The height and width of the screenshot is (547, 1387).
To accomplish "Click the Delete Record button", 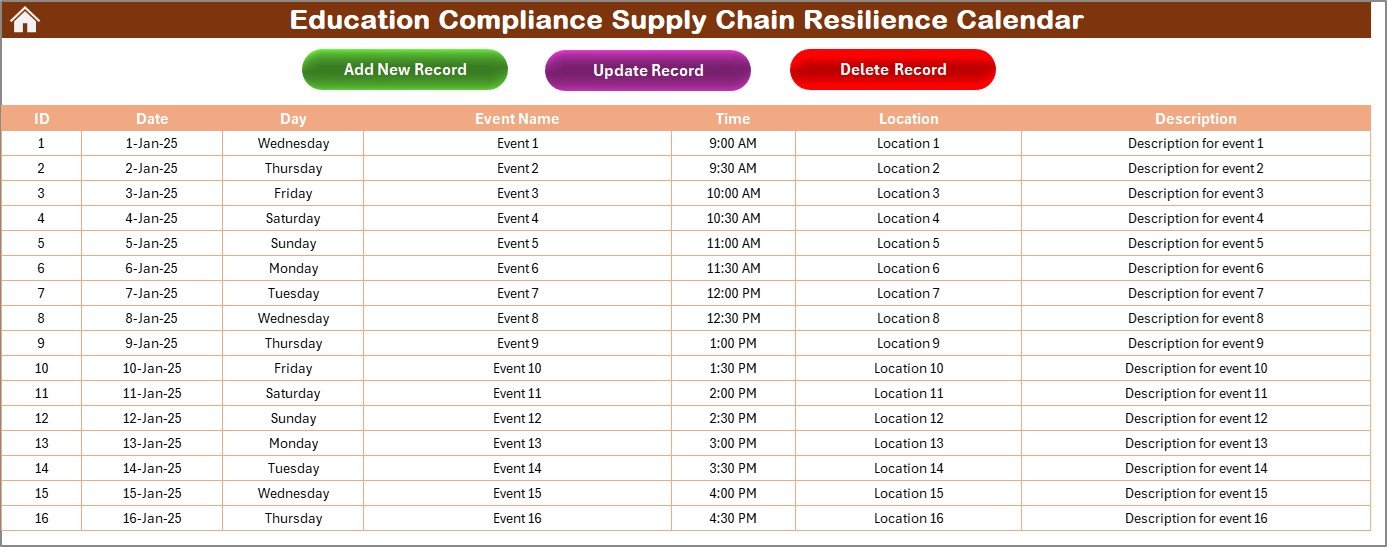I will [893, 70].
